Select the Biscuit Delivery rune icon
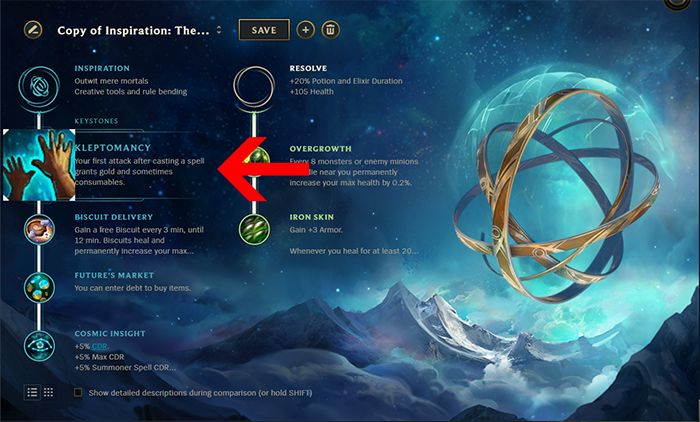Viewport: 700px width, 422px height. pyautogui.click(x=39, y=229)
